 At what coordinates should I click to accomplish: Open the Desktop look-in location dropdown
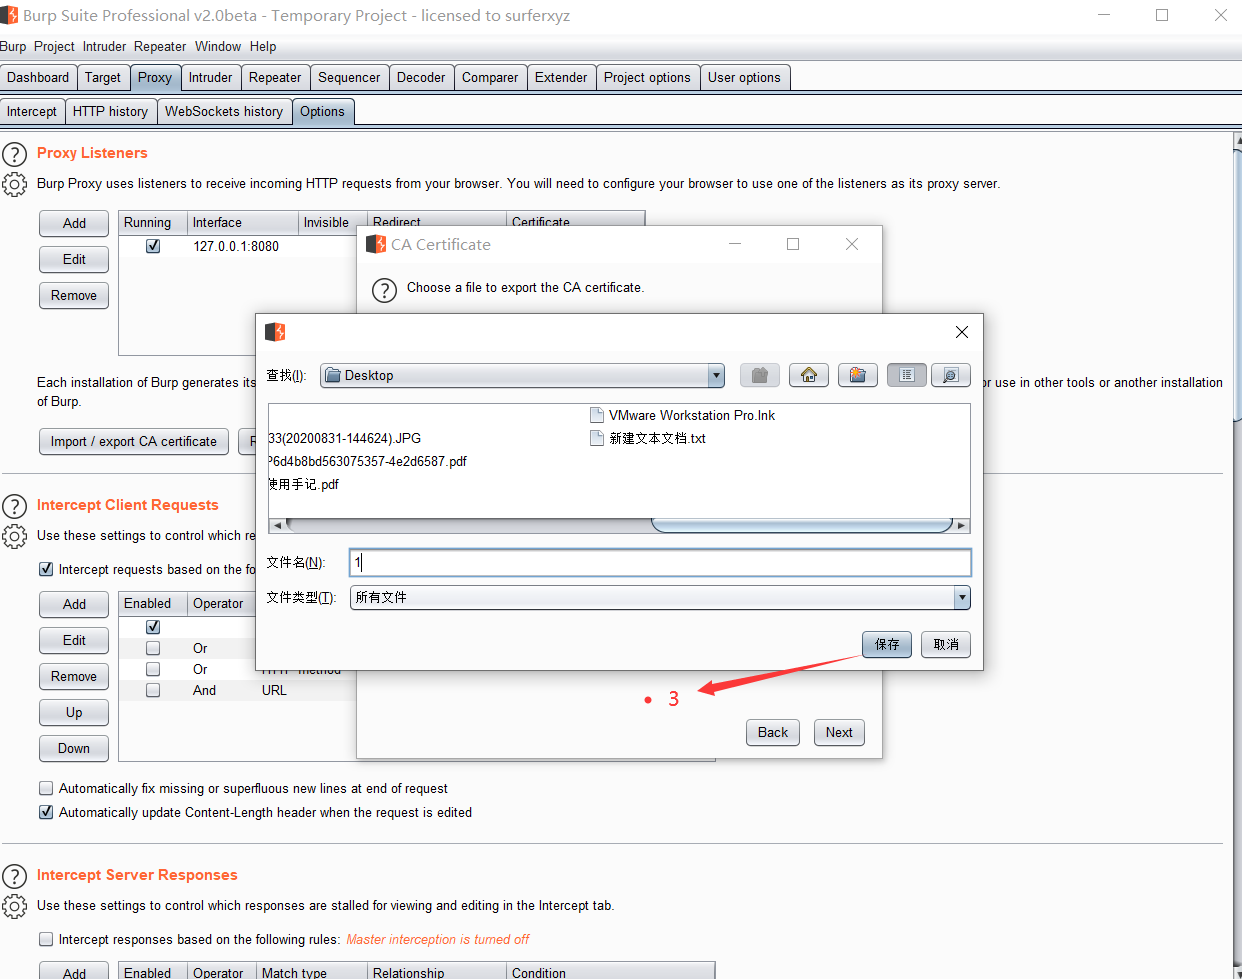[x=716, y=375]
